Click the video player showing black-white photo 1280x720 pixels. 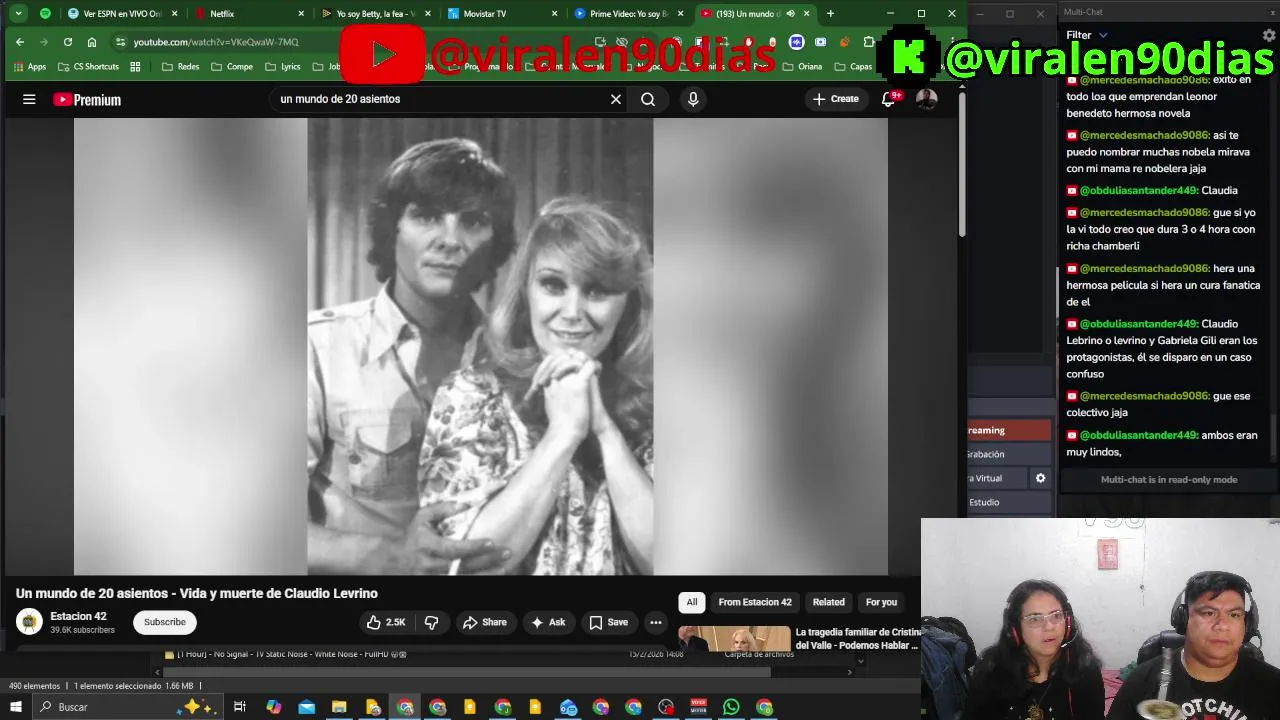(x=480, y=347)
